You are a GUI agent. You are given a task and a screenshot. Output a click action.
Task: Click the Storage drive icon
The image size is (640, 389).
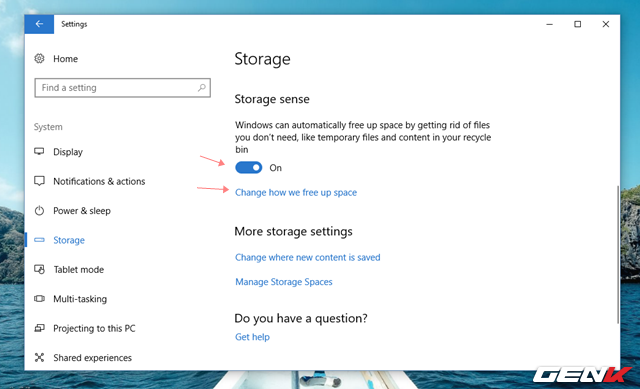pyautogui.click(x=39, y=240)
